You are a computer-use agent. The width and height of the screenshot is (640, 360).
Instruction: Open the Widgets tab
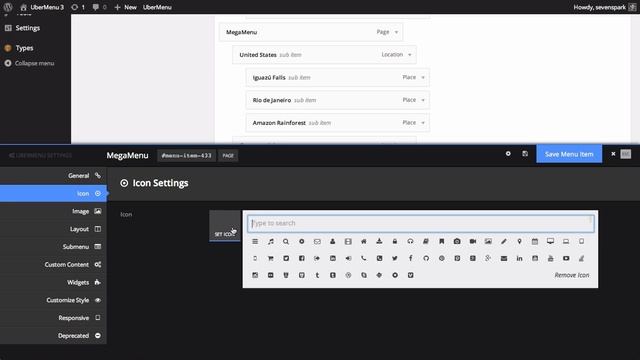(53, 282)
